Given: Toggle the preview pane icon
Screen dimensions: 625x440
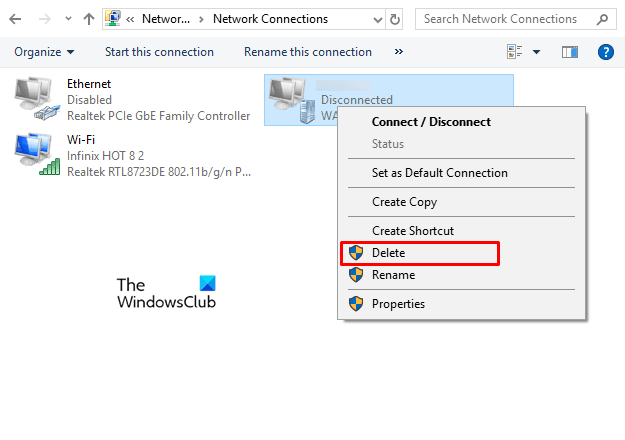Looking at the screenshot, I should (570, 52).
